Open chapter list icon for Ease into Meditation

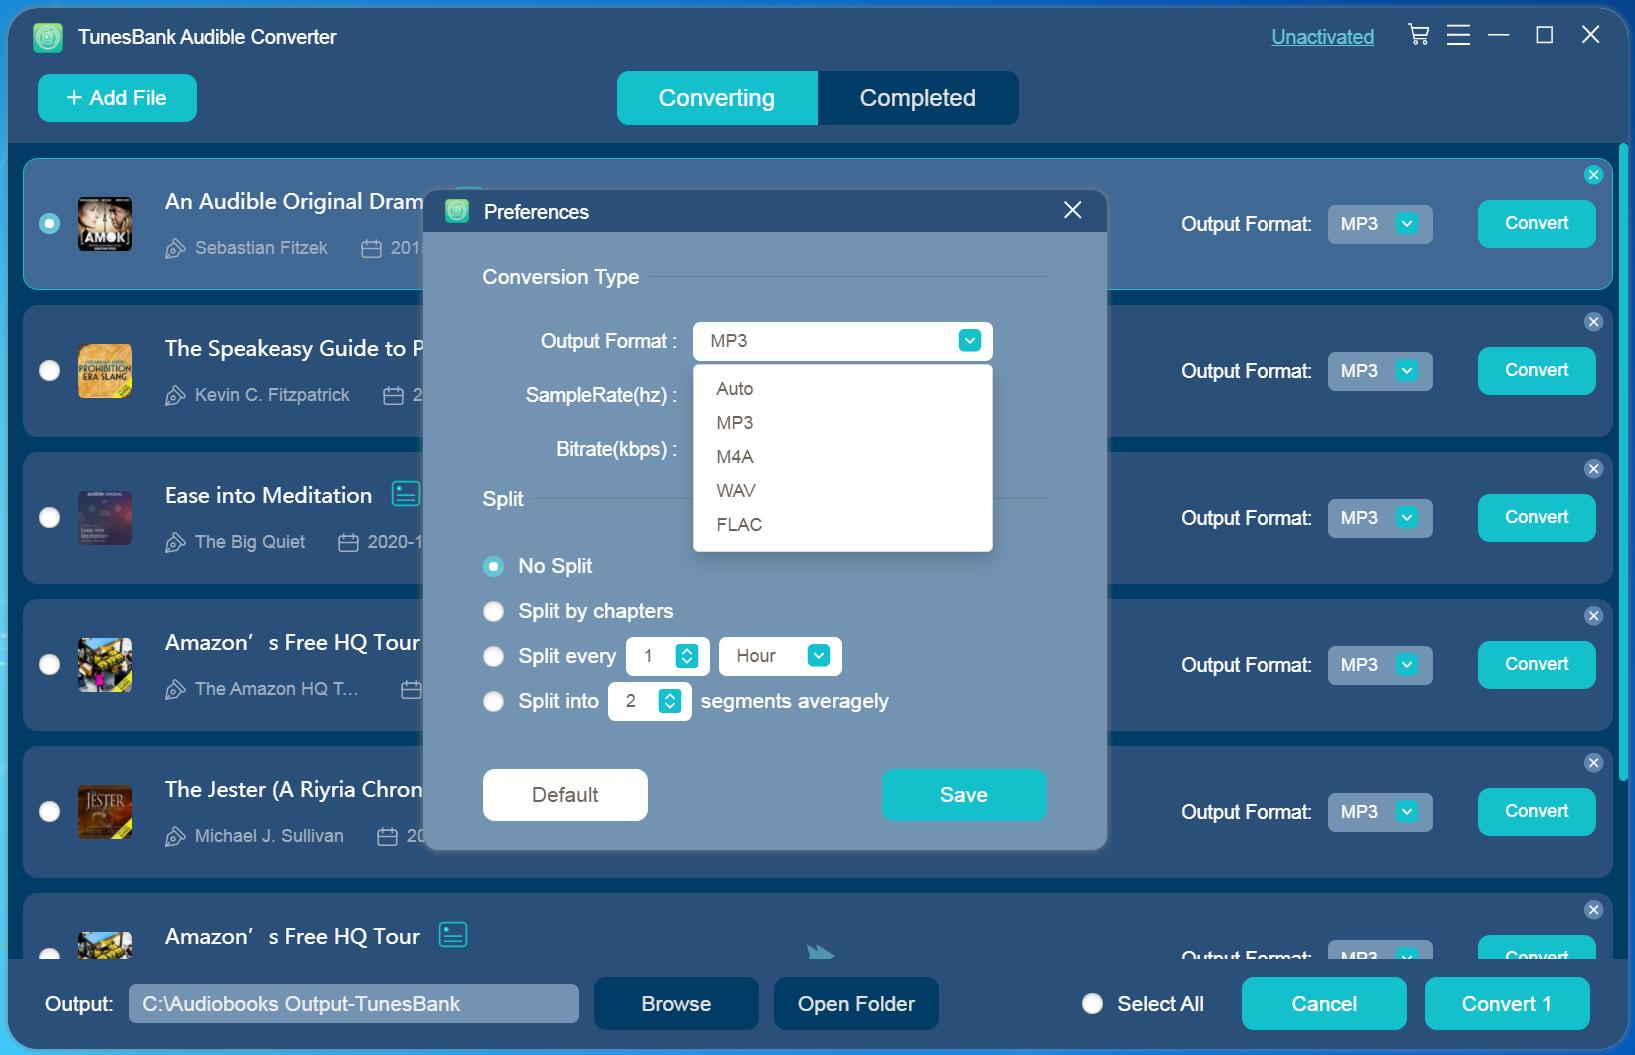click(x=405, y=494)
